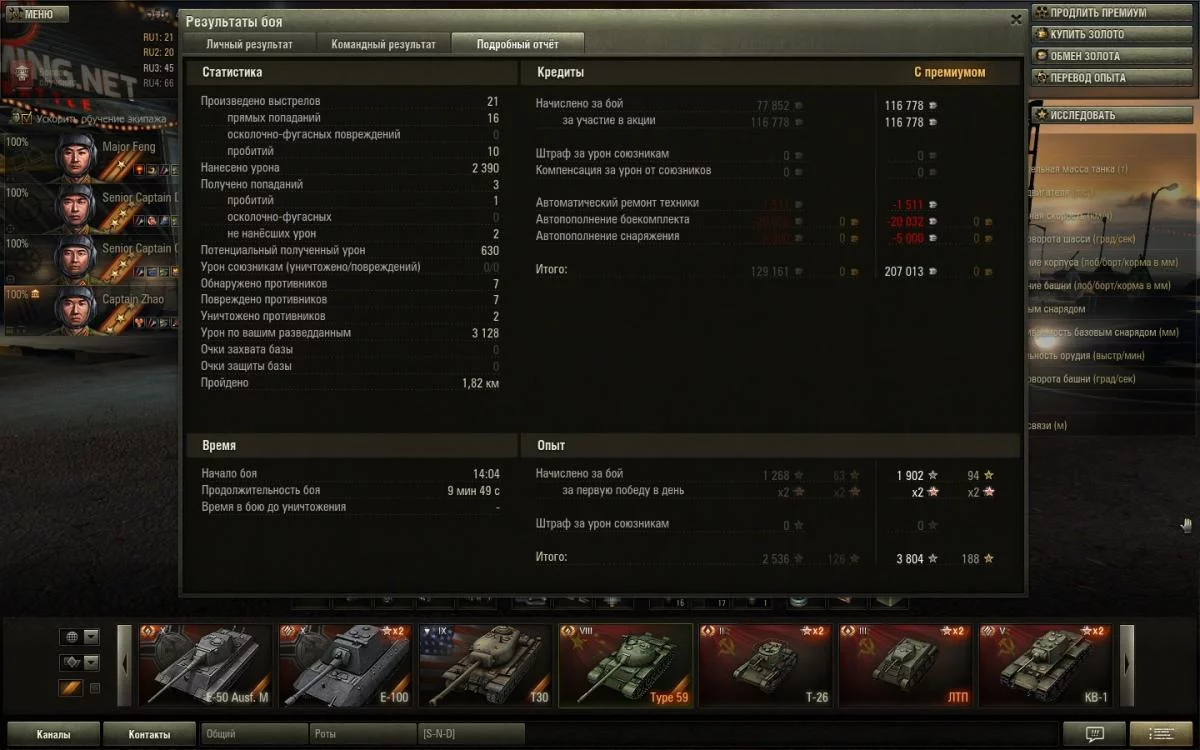Select the E-50 Ausf. M tank
Image resolution: width=1200 pixels, height=750 pixels.
coord(205,665)
